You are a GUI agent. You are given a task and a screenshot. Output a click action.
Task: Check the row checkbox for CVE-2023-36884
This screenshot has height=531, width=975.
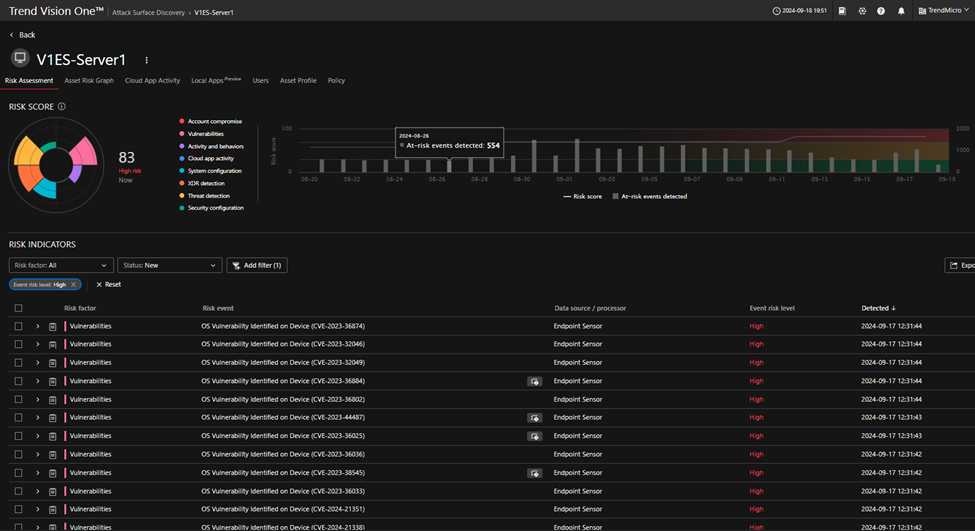pyautogui.click(x=19, y=381)
